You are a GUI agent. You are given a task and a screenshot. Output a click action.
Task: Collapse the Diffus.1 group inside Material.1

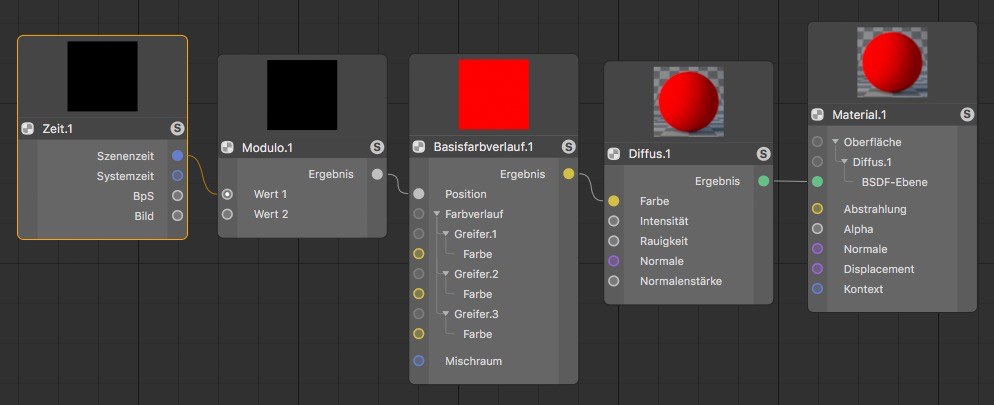click(844, 162)
